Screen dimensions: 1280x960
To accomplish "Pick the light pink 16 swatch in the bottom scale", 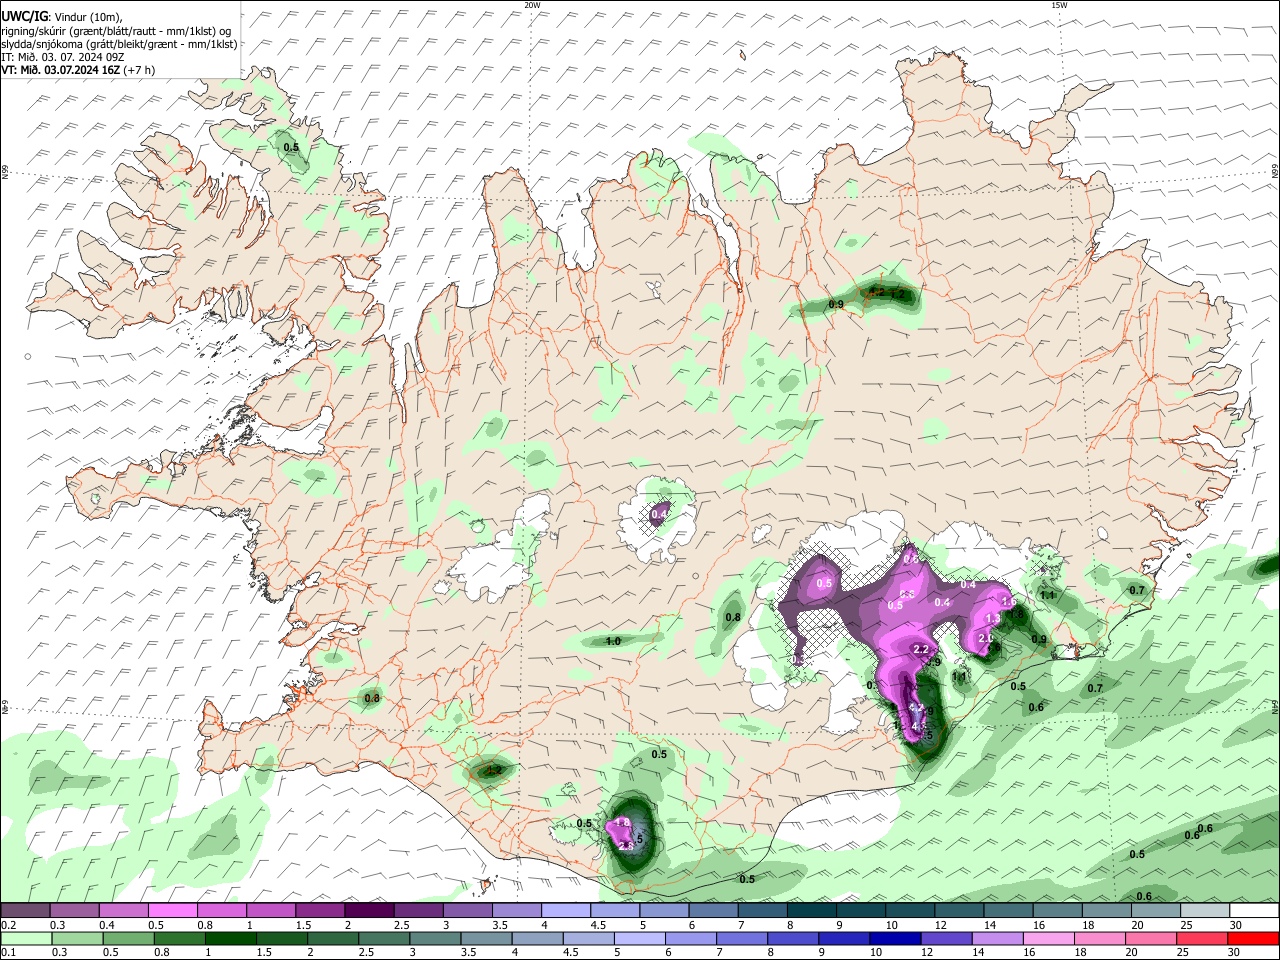I will coord(1049,939).
